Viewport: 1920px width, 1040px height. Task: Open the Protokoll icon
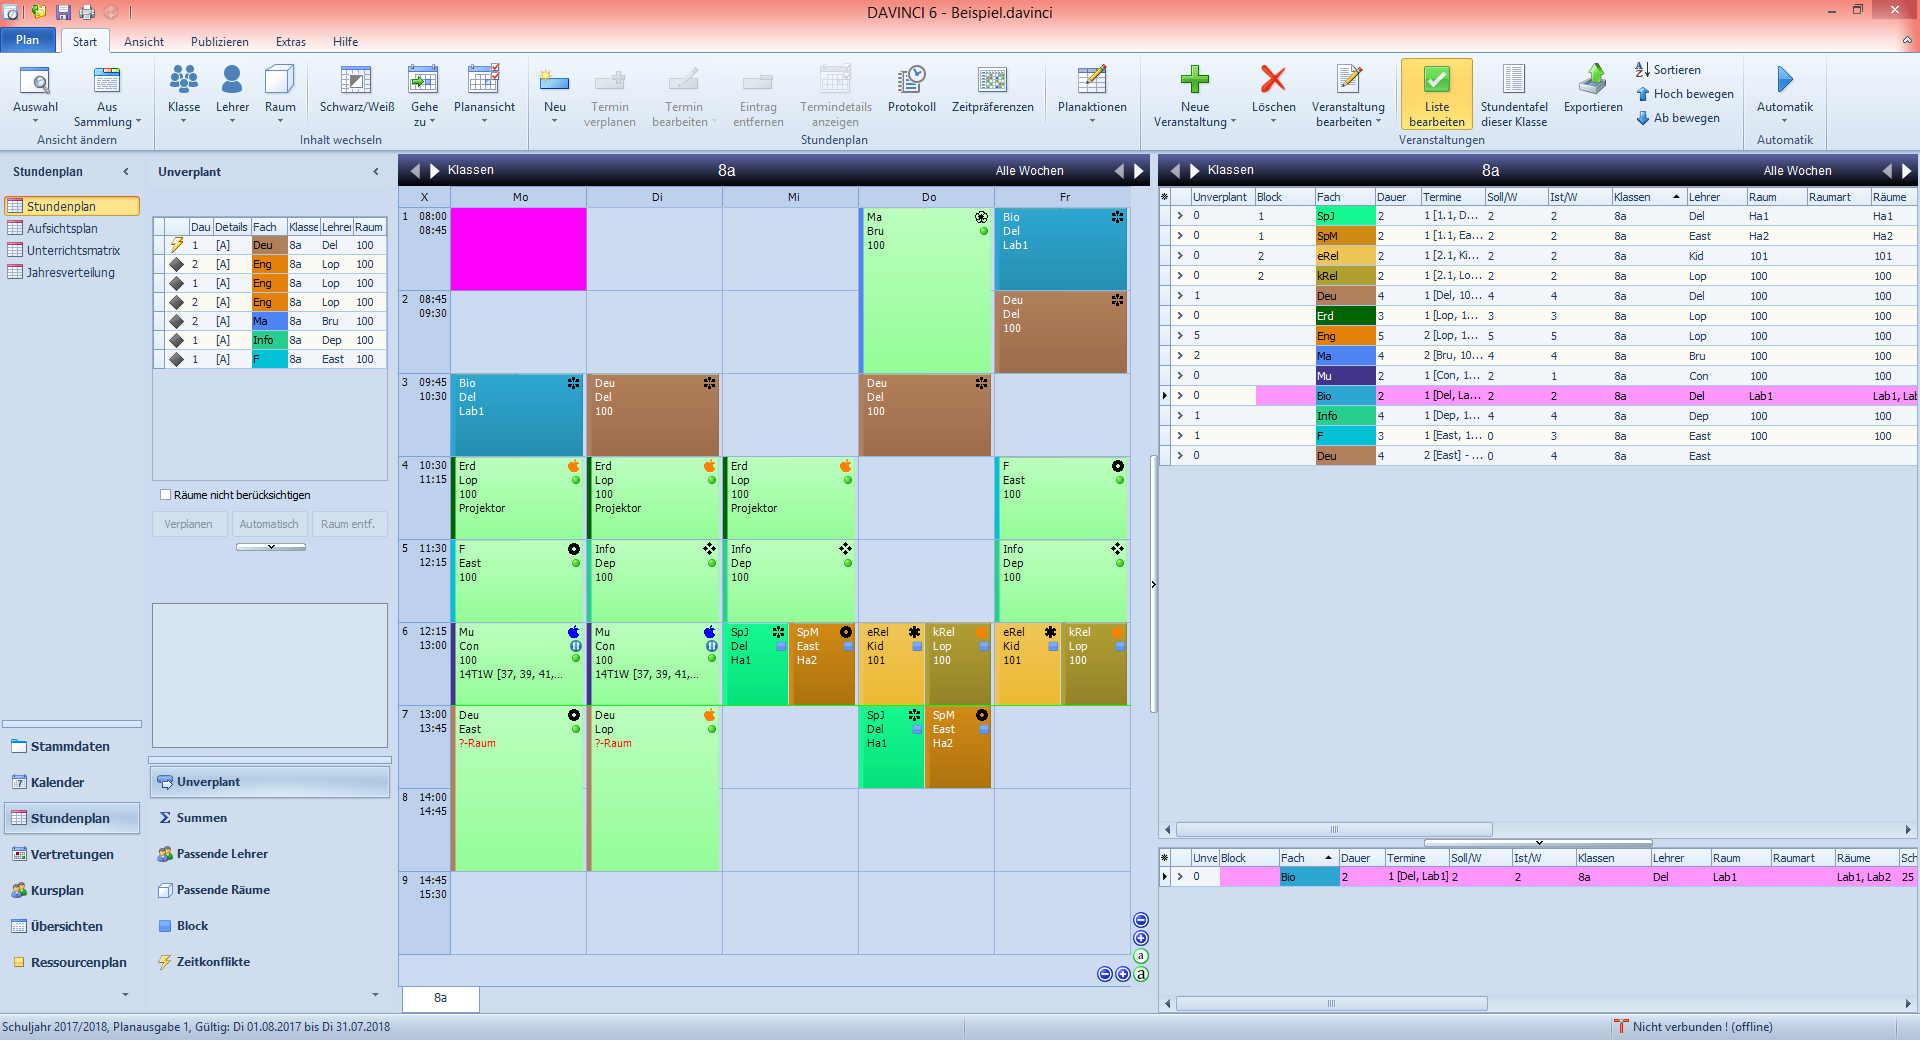tap(912, 80)
